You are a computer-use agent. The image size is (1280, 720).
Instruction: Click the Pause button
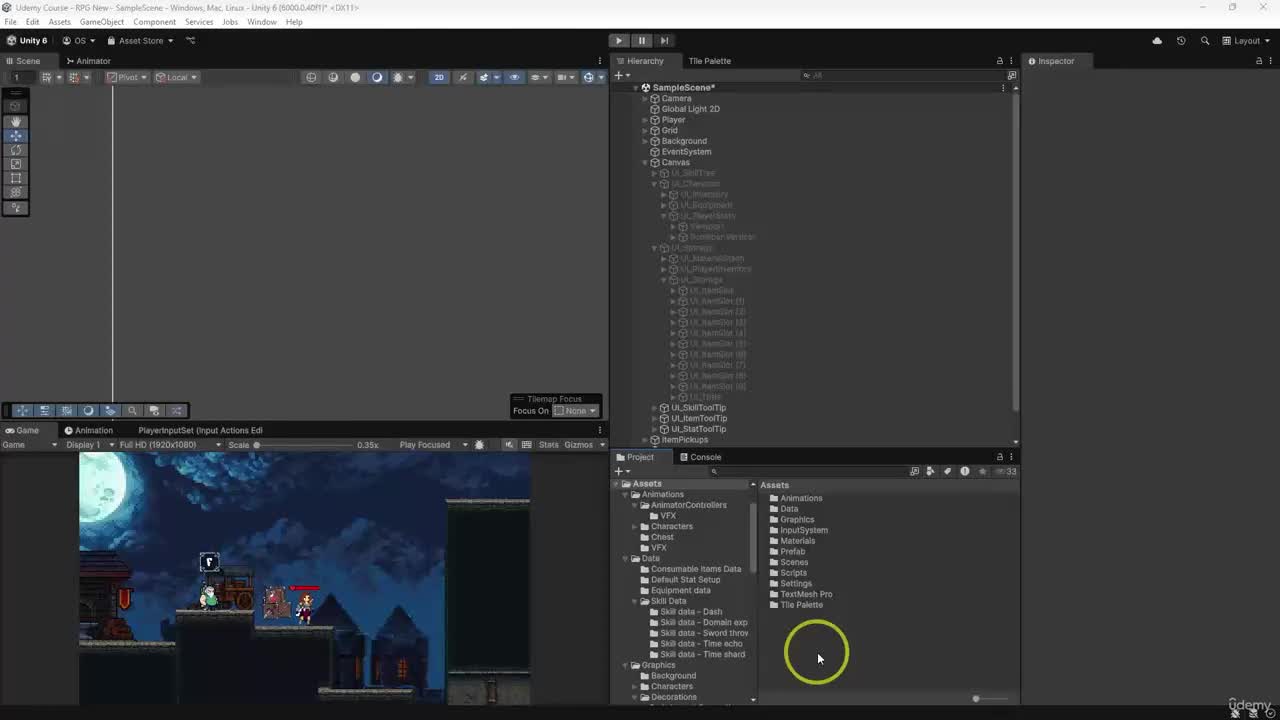(642, 40)
